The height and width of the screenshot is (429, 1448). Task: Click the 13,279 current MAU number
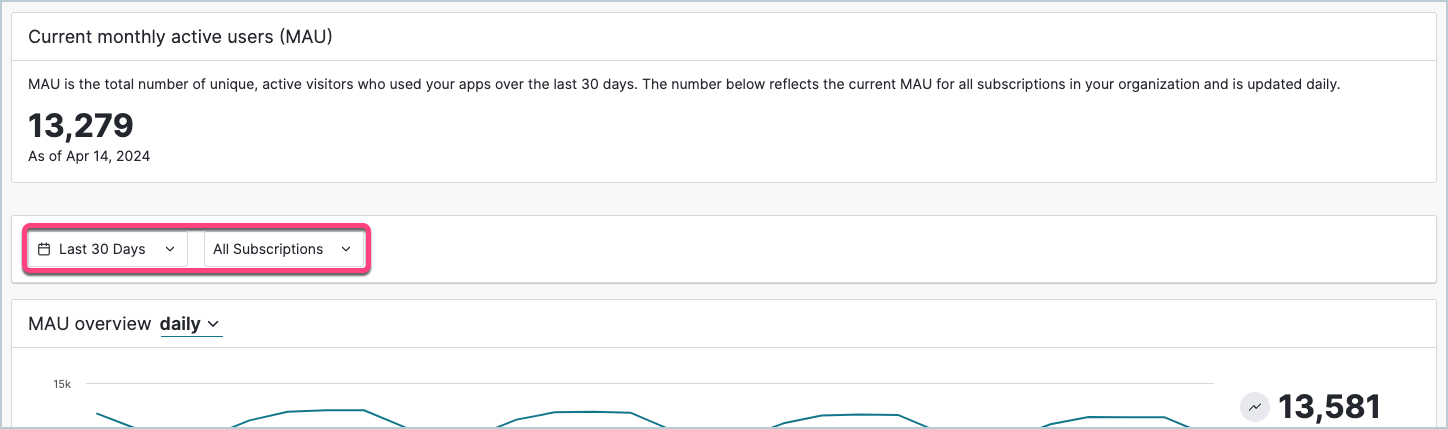coord(81,125)
